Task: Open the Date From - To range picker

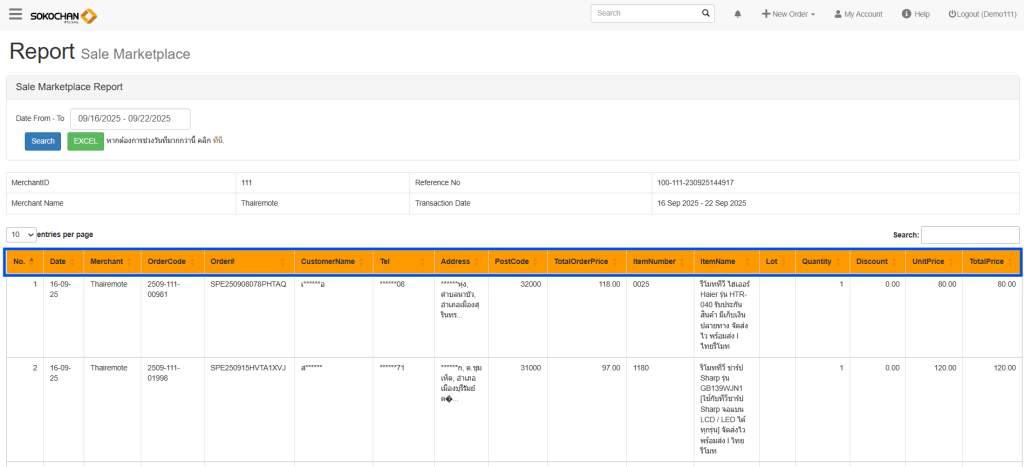Action: [130, 118]
